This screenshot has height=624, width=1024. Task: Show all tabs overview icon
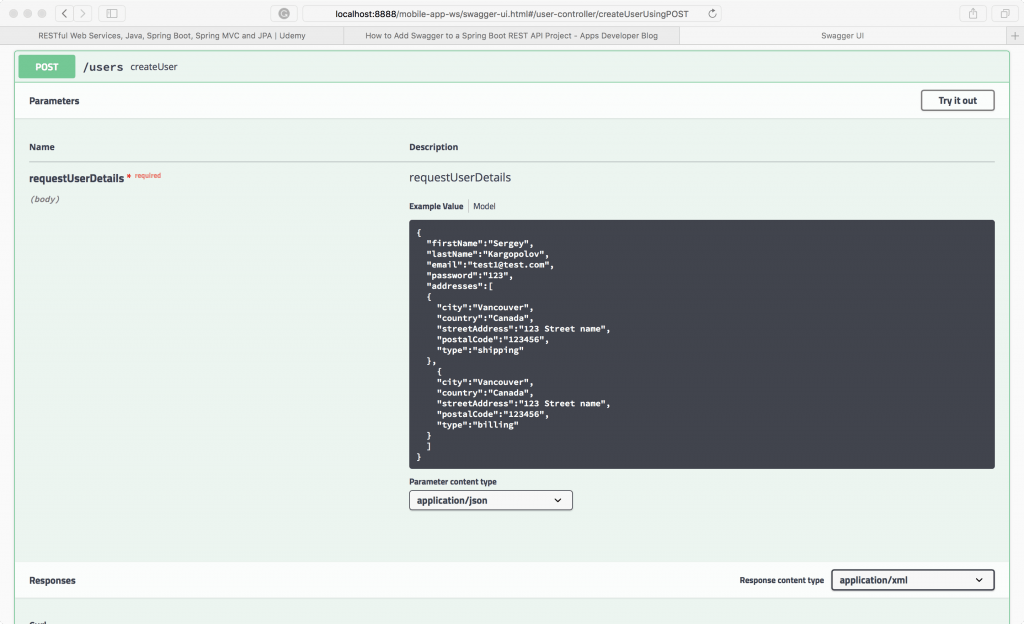click(x=1003, y=14)
